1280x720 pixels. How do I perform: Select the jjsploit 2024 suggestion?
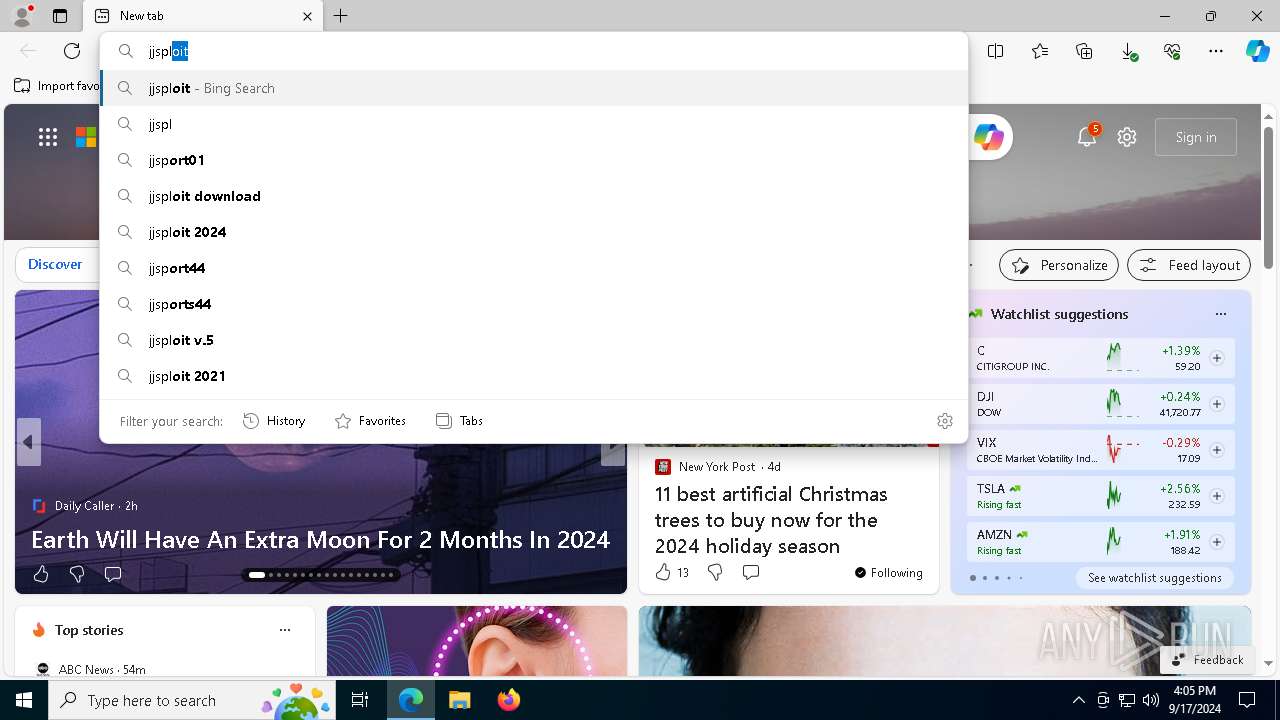click(534, 232)
